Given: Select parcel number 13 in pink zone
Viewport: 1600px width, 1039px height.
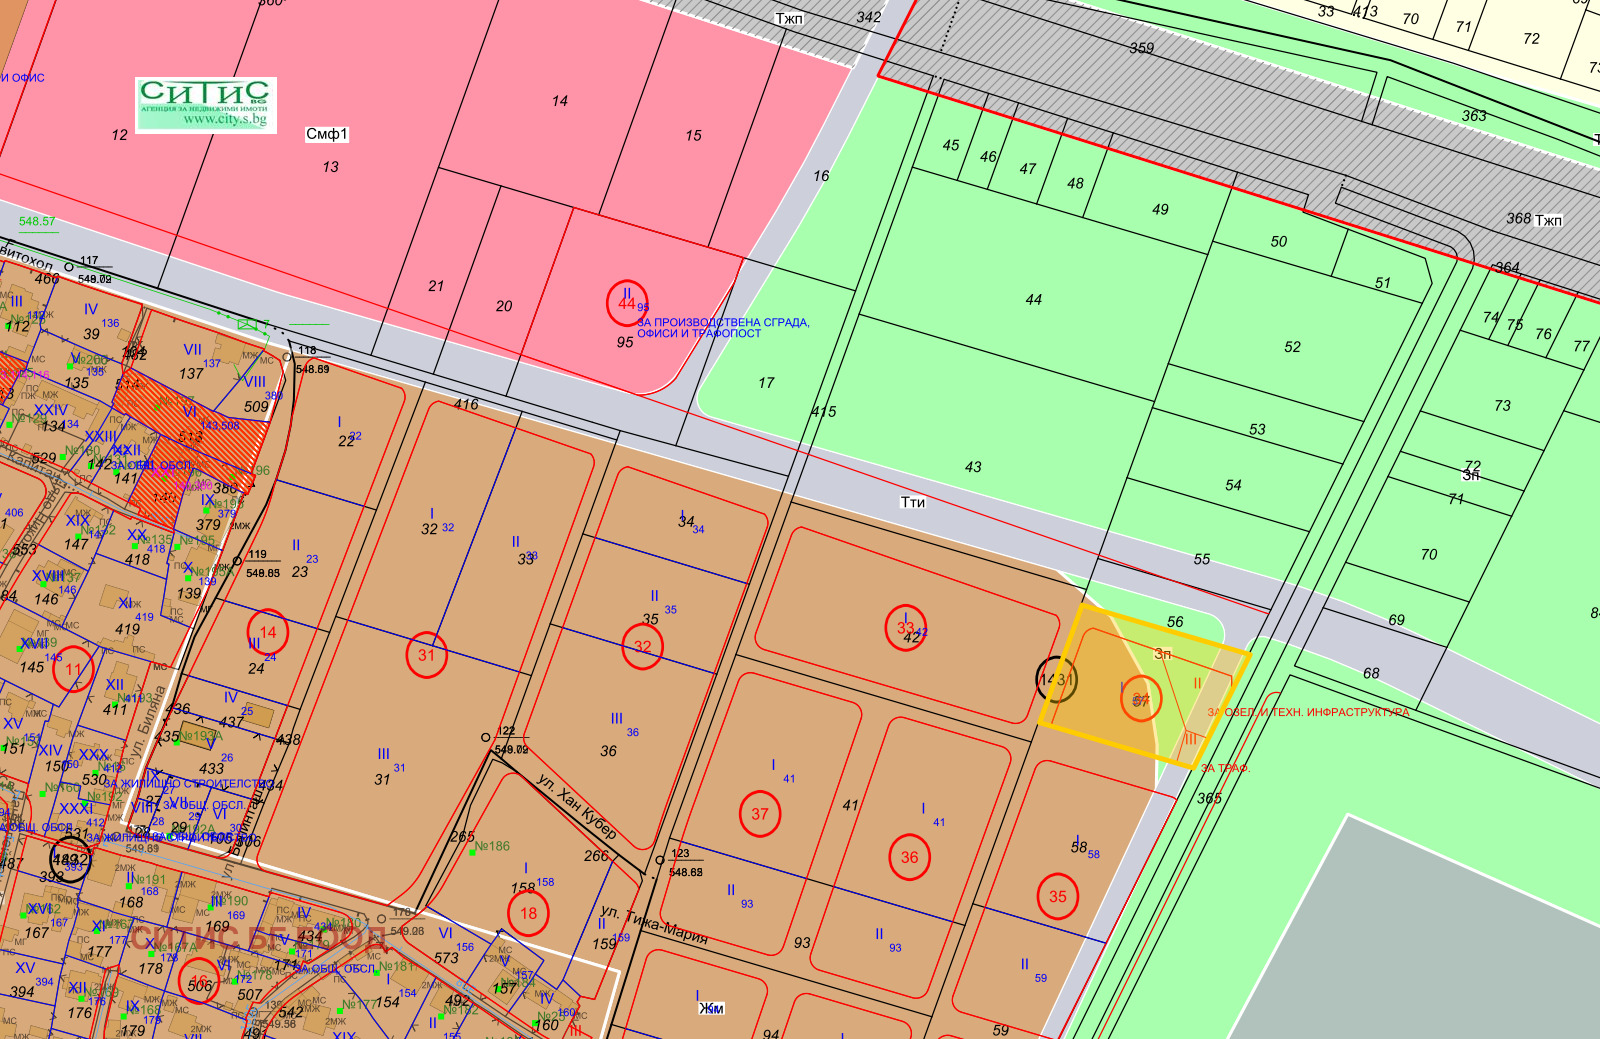Looking at the screenshot, I should click(331, 167).
